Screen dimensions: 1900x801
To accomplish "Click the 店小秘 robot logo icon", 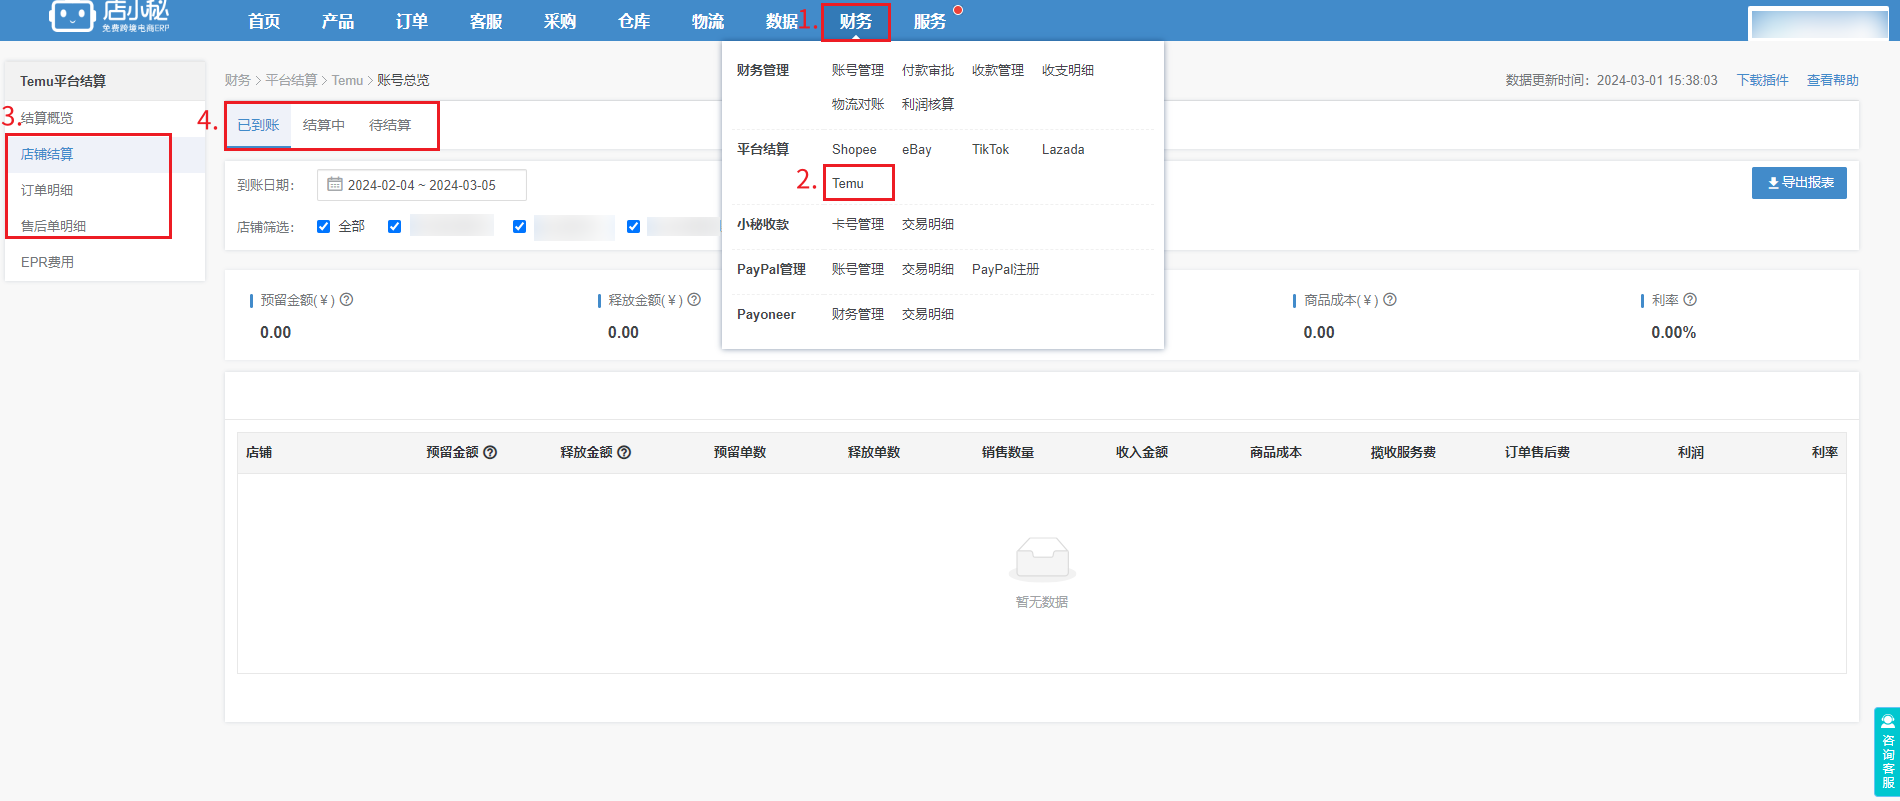I will [72, 16].
